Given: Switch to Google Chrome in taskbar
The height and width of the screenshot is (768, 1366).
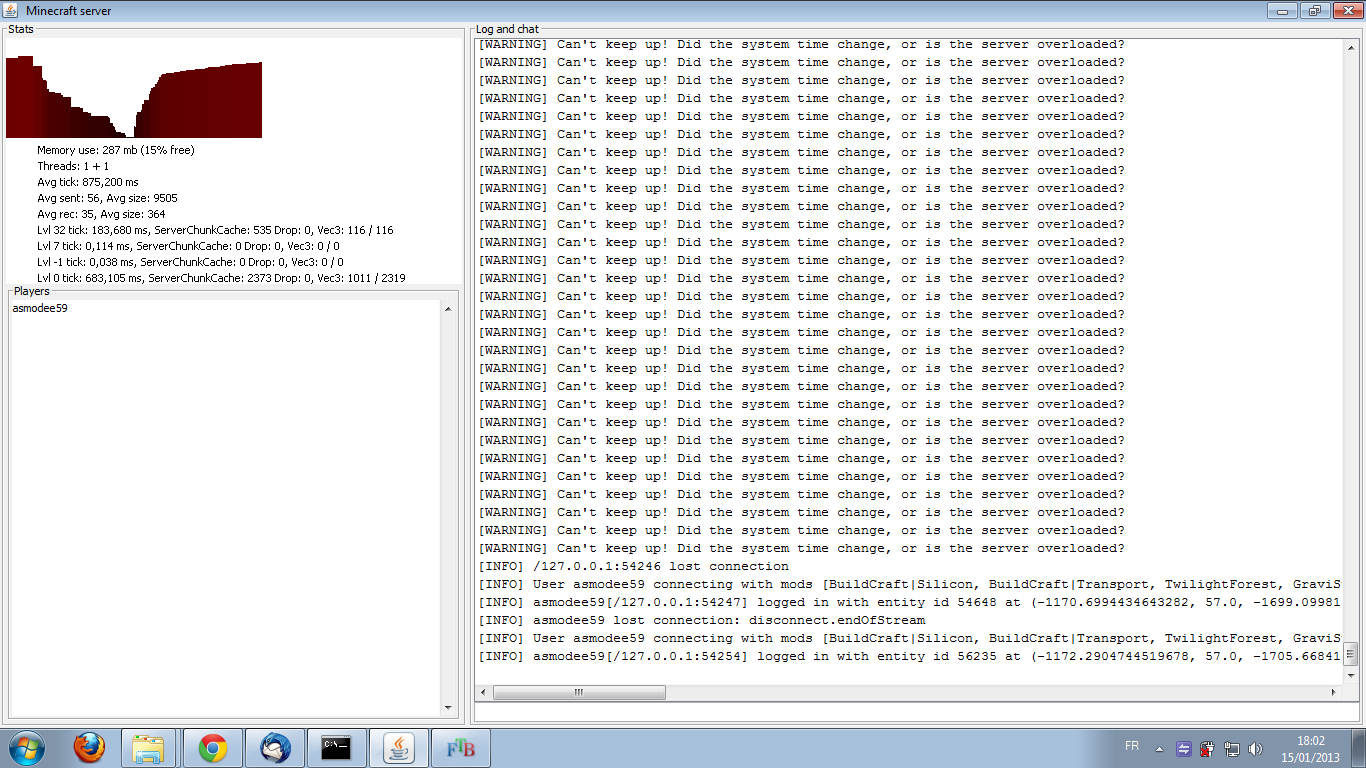Looking at the screenshot, I should (212, 748).
